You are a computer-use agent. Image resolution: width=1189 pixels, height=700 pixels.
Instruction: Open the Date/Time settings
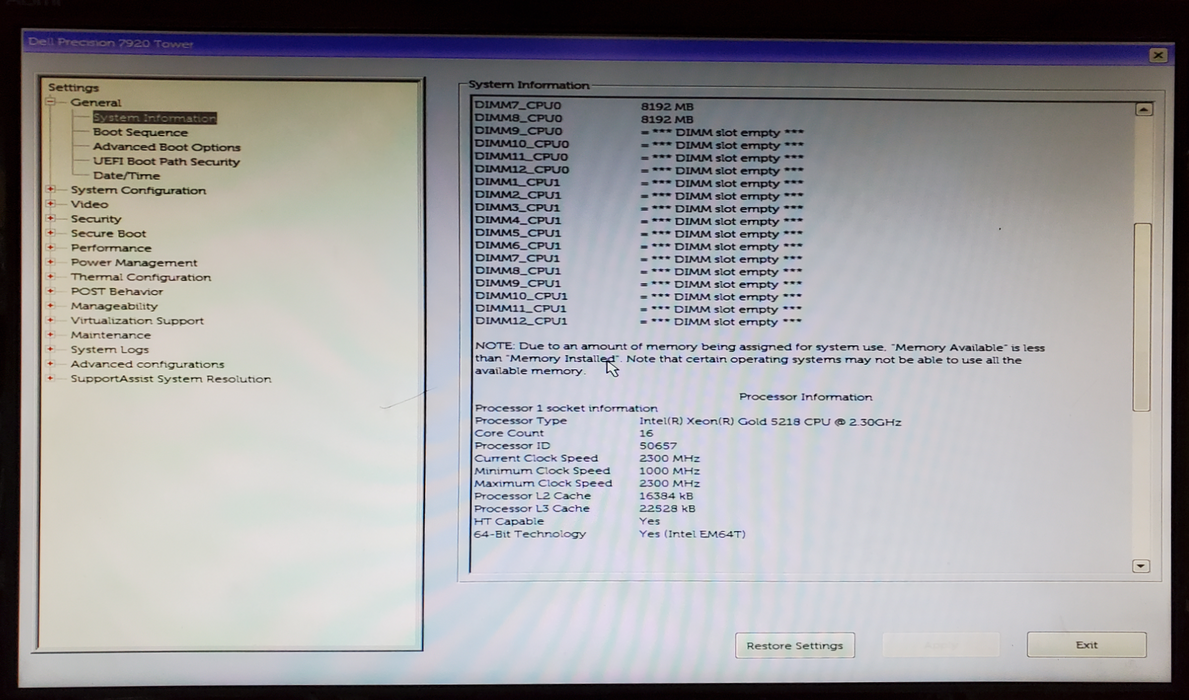pos(125,175)
